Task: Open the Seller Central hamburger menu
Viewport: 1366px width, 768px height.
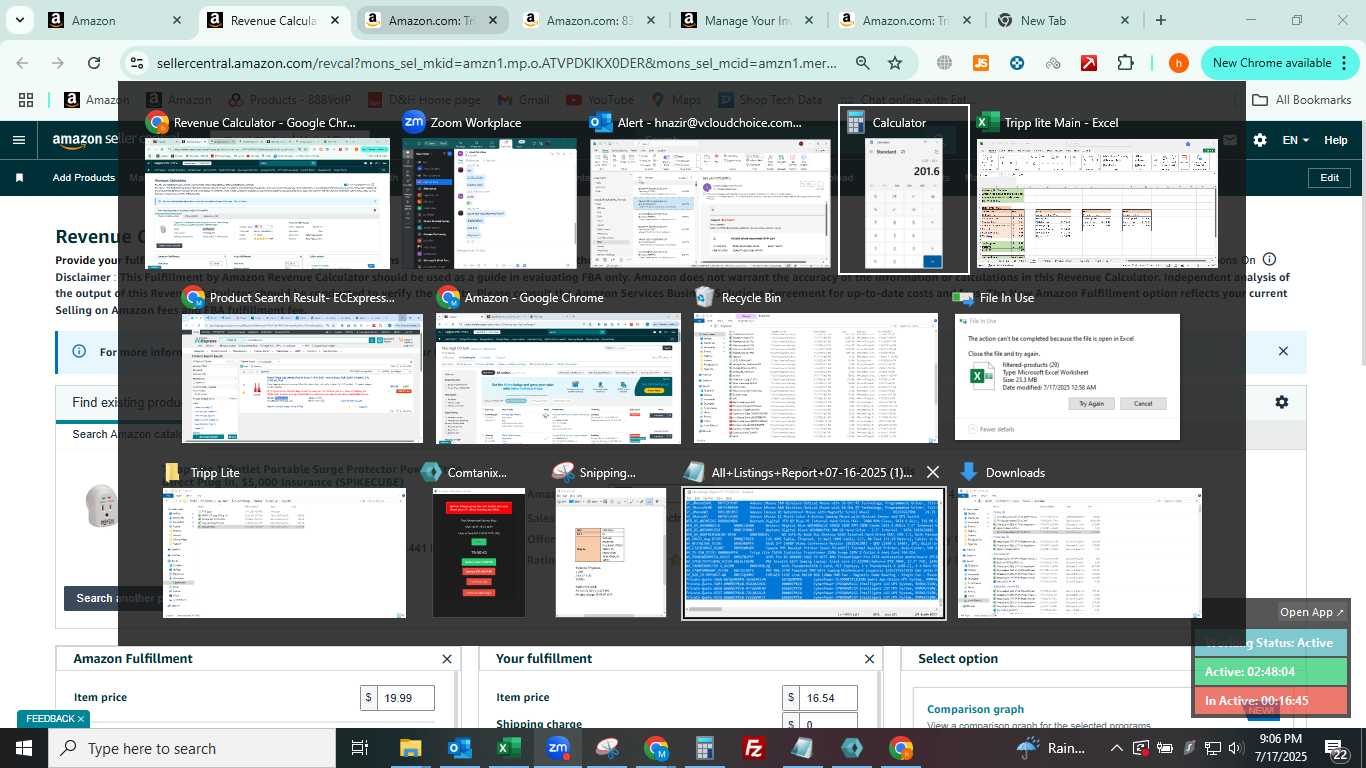Action: point(18,140)
